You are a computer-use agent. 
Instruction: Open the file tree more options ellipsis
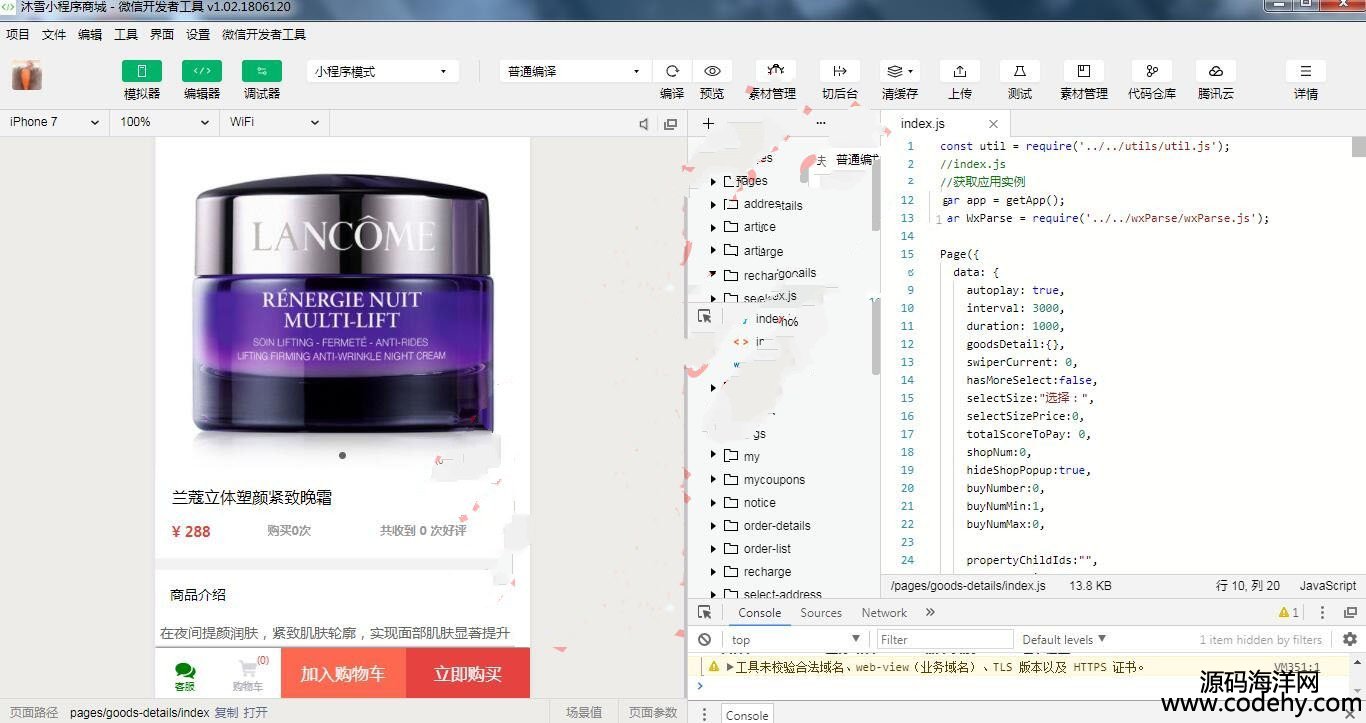(821, 123)
